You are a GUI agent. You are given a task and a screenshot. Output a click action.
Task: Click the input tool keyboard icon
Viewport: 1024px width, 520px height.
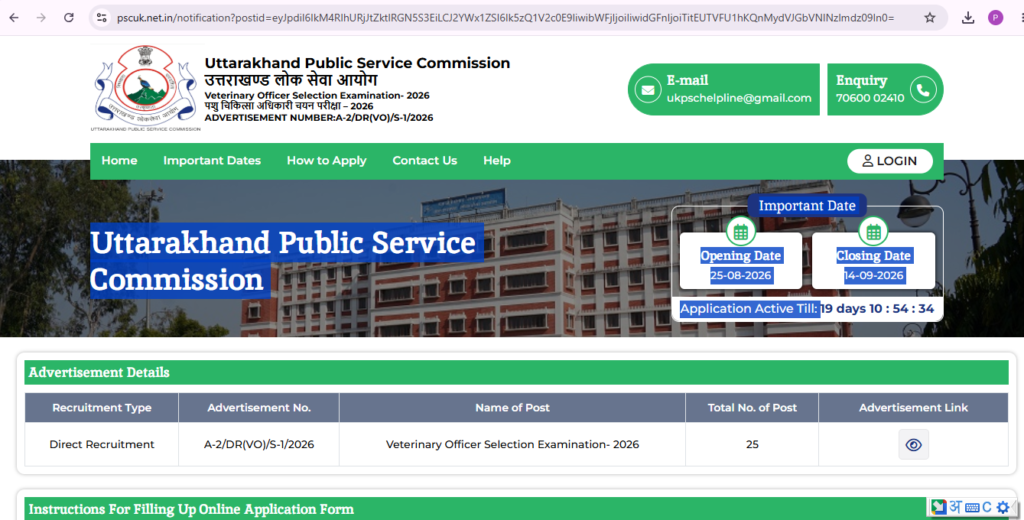point(972,508)
